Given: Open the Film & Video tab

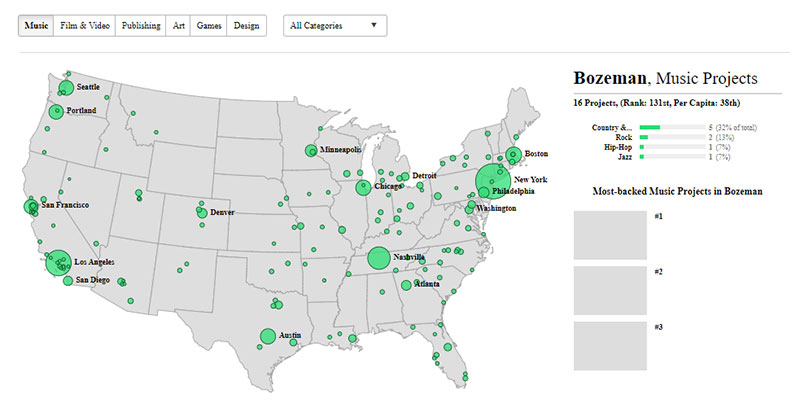Looking at the screenshot, I should coord(85,26).
